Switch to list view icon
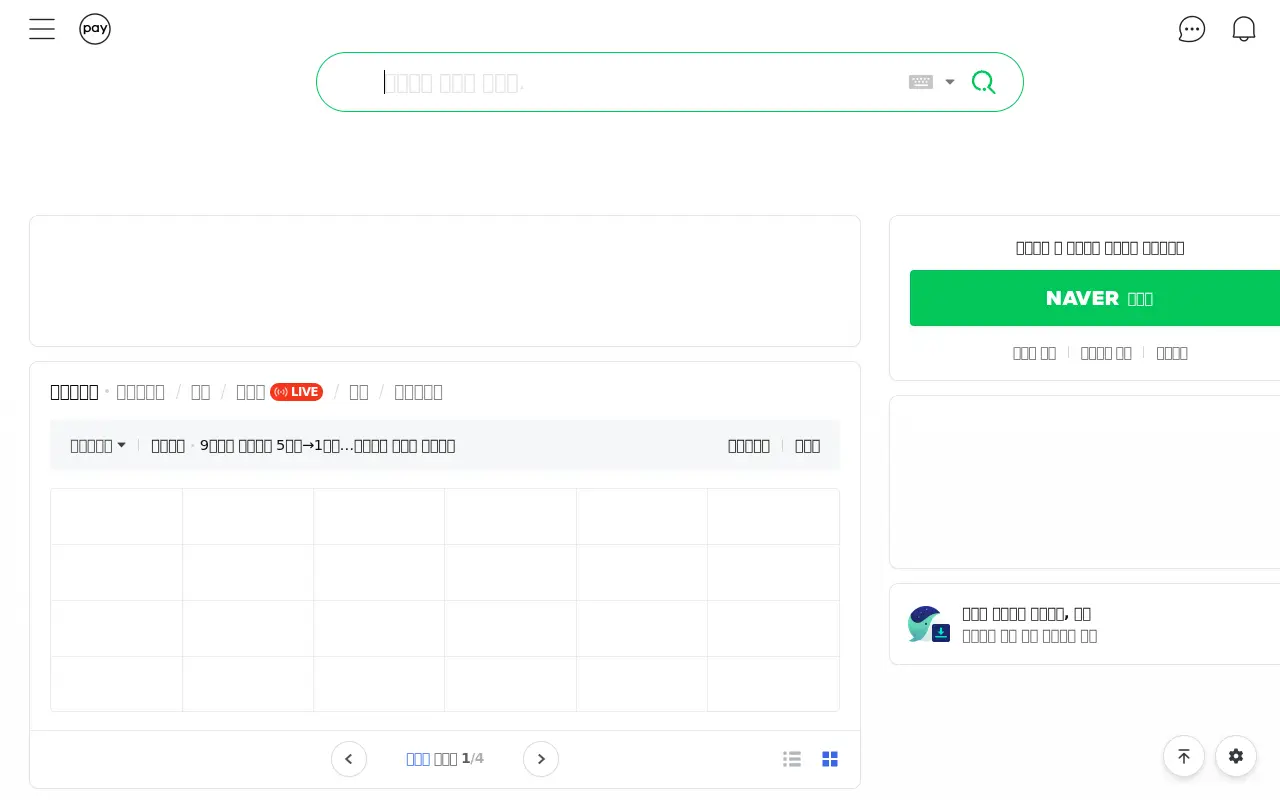Viewport: 1280px width, 800px height. (792, 759)
